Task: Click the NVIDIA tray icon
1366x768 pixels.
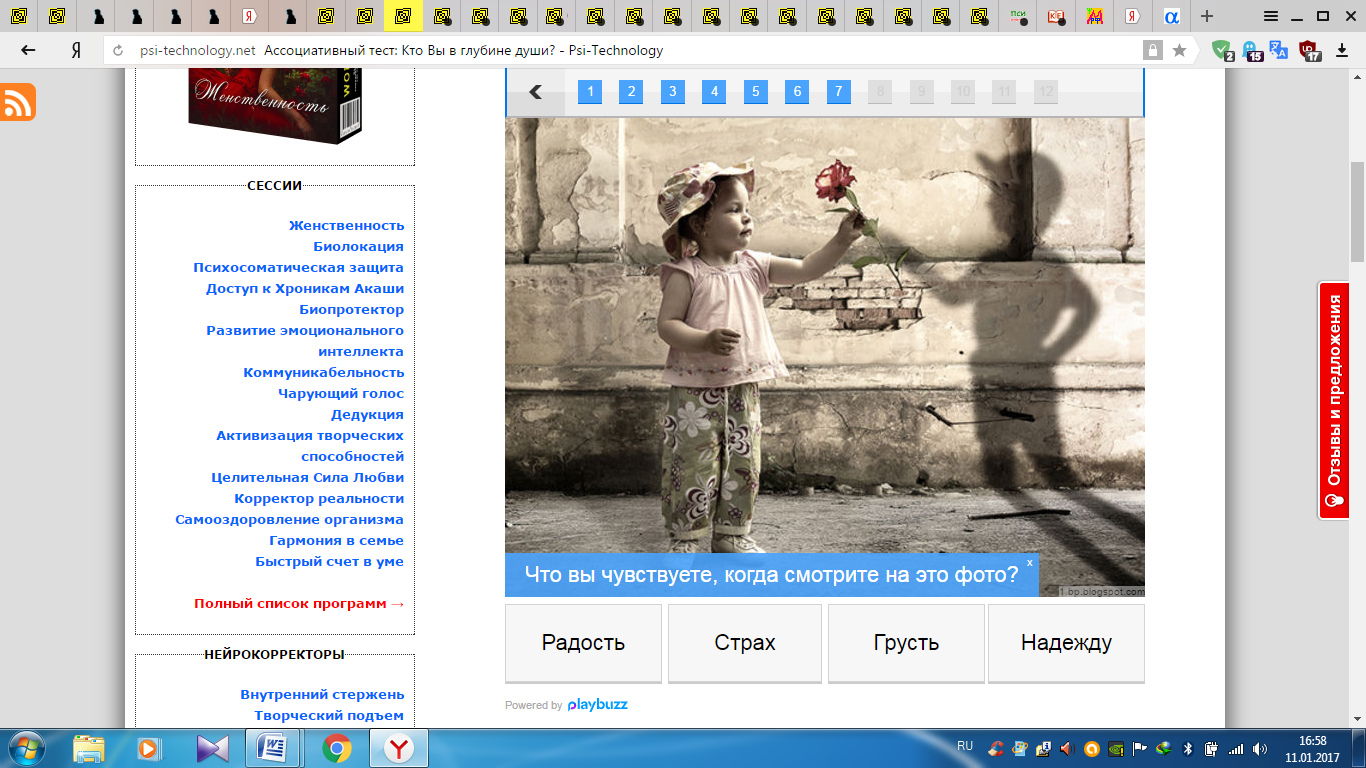Action: [1116, 748]
